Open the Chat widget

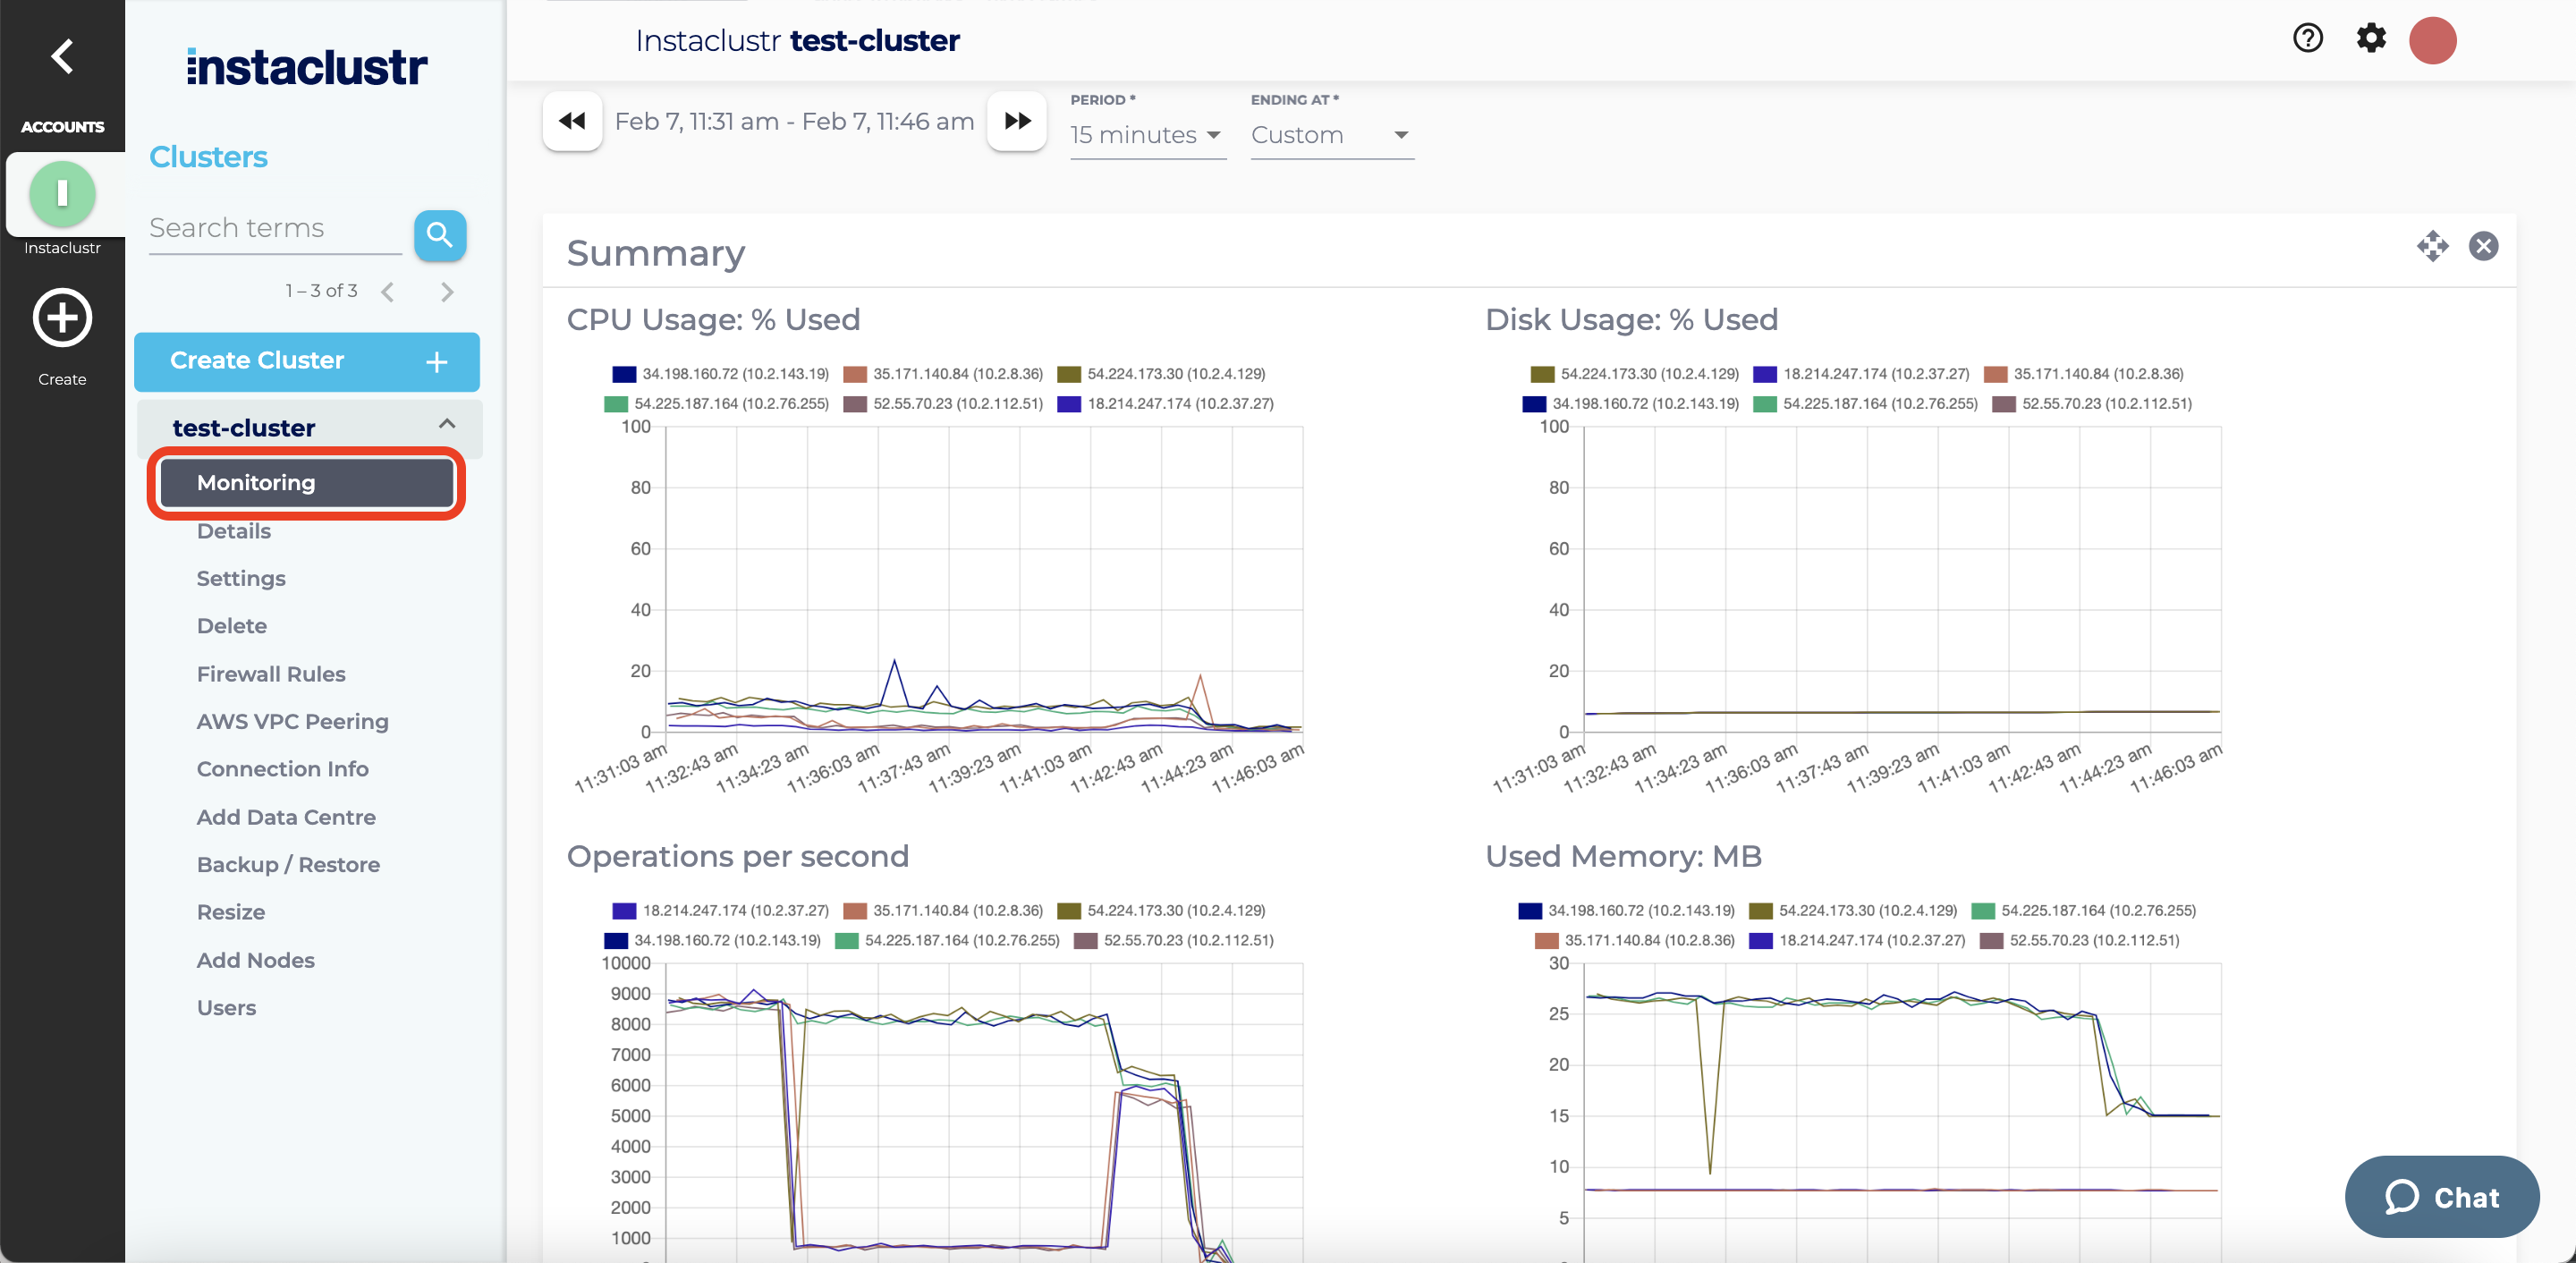(x=2442, y=1196)
